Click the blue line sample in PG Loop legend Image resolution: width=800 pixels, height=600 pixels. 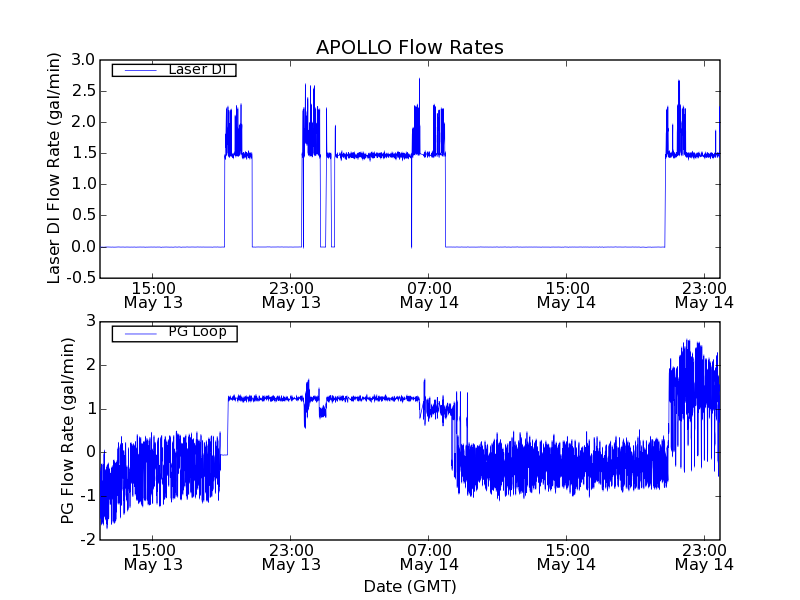141,334
